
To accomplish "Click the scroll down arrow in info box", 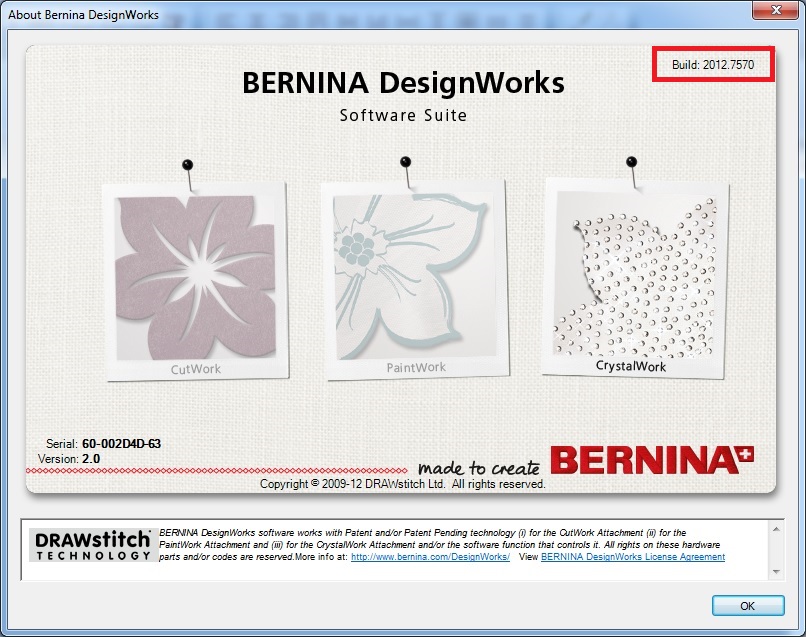I will point(776,572).
